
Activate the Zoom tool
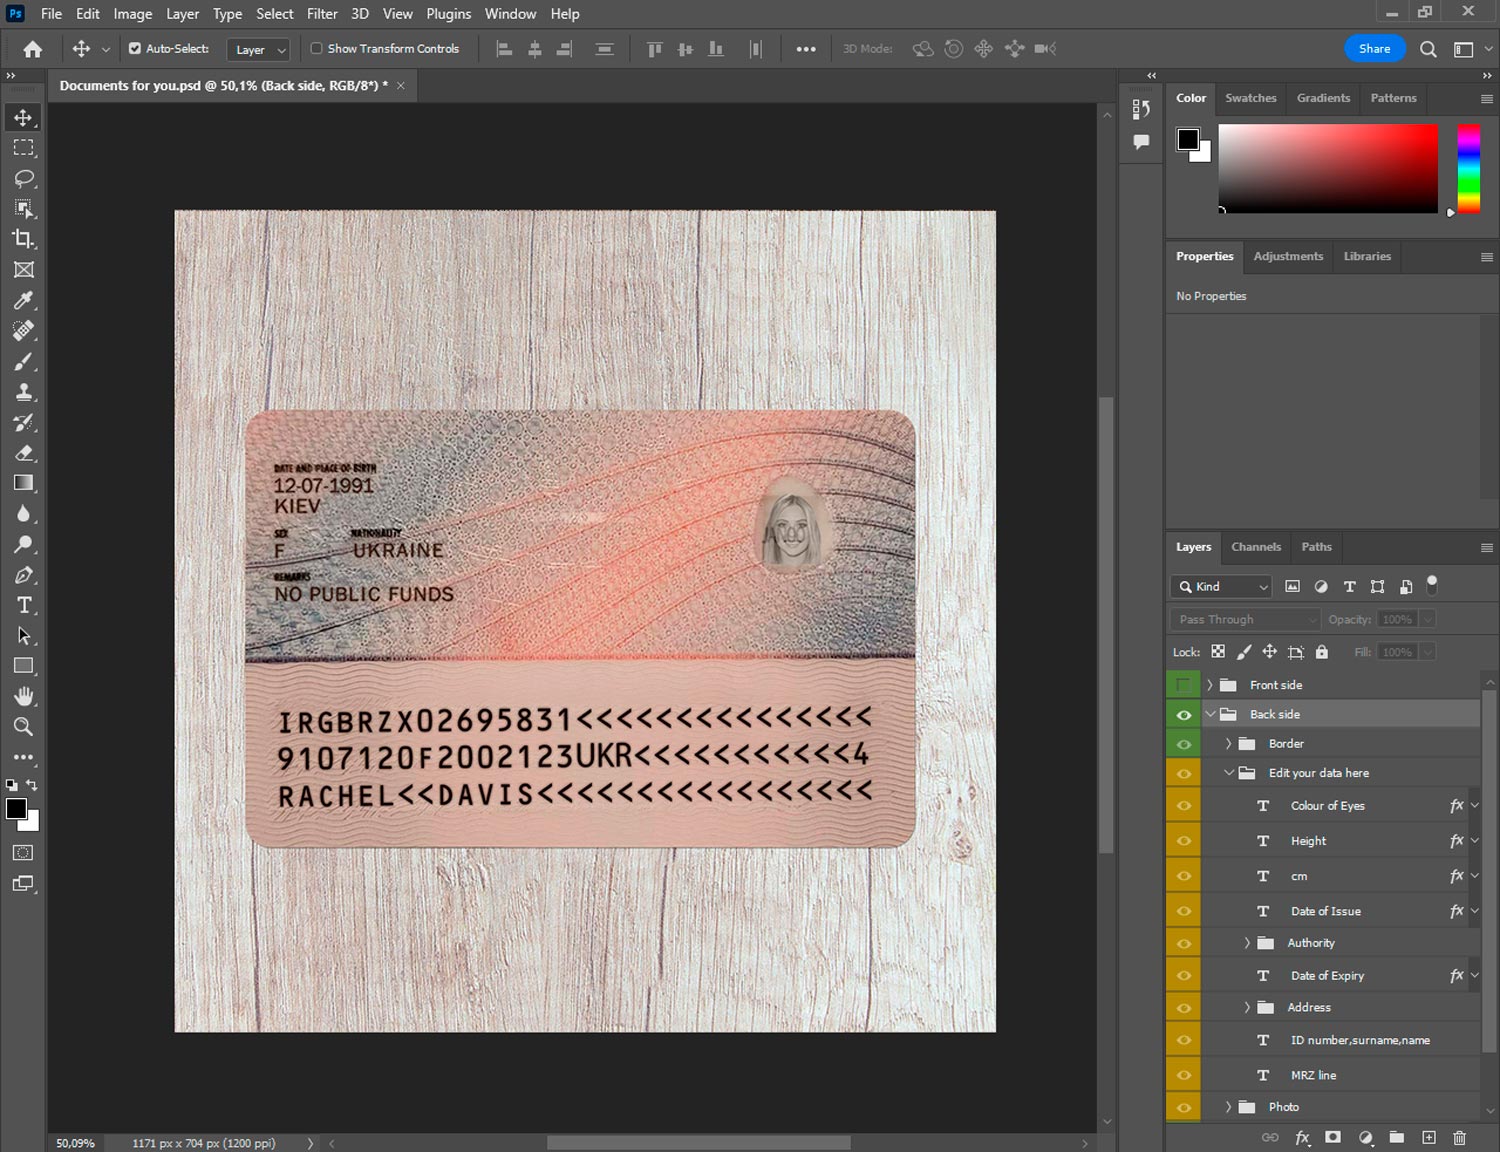(x=23, y=727)
